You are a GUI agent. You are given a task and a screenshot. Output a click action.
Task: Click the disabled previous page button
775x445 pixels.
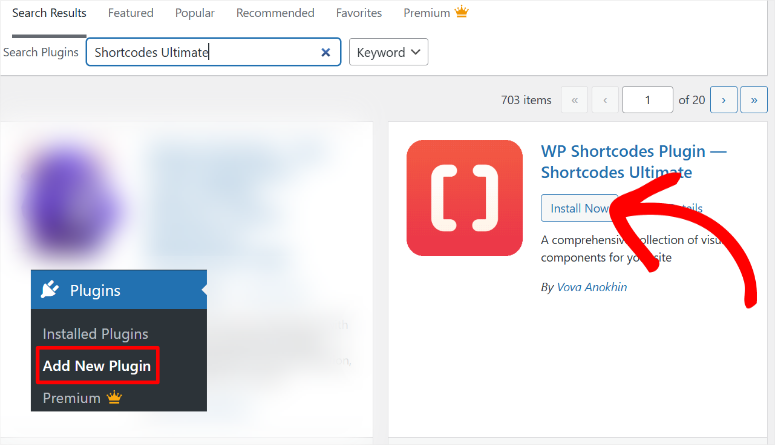coord(605,100)
